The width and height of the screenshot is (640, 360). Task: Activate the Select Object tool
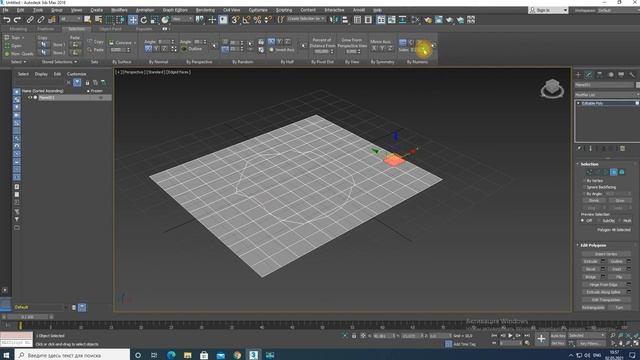tap(88, 20)
